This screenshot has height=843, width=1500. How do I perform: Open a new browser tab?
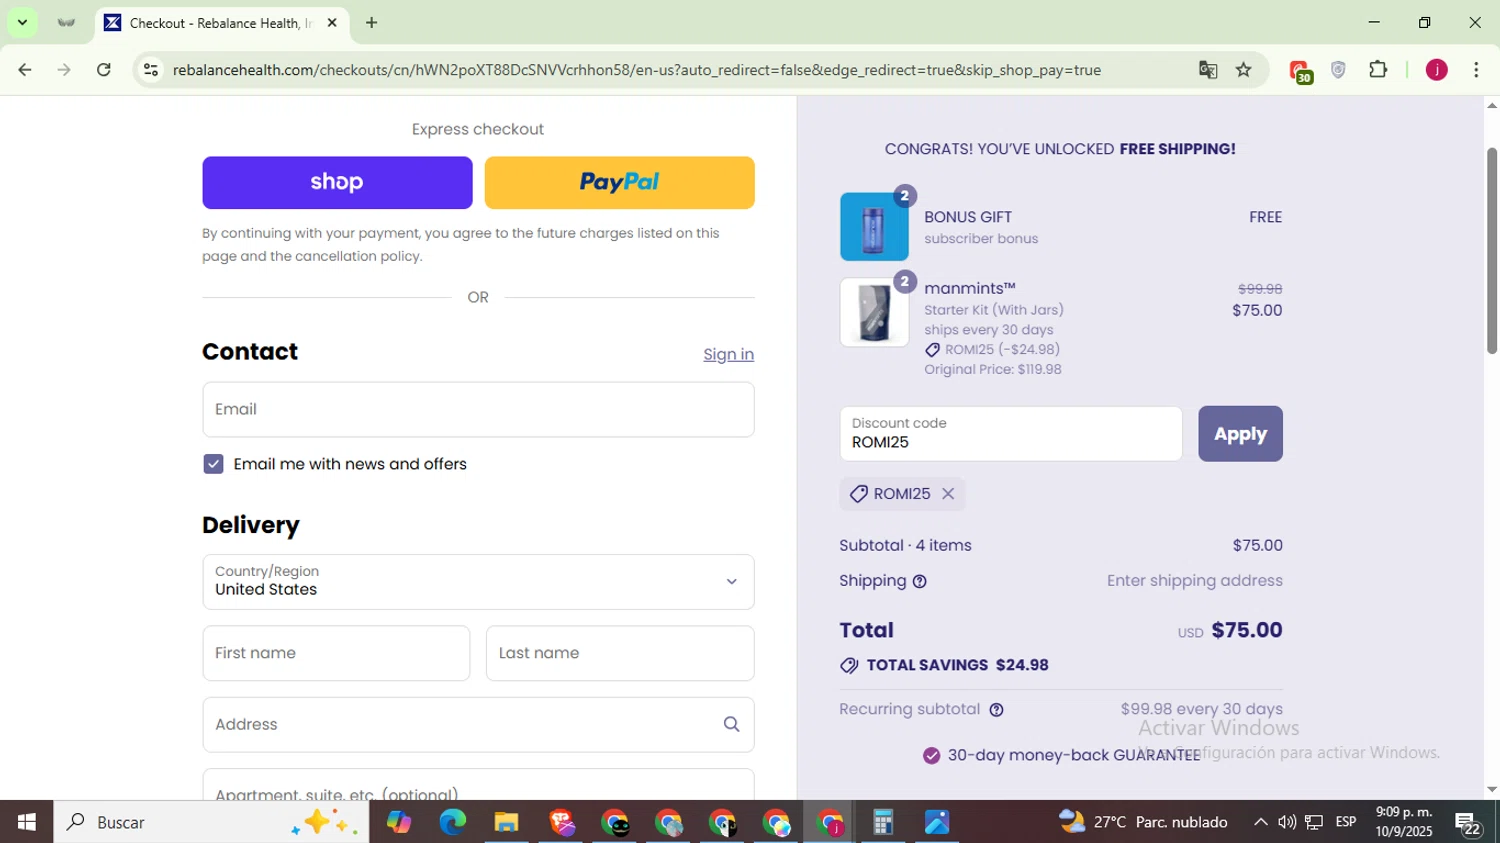tap(372, 22)
